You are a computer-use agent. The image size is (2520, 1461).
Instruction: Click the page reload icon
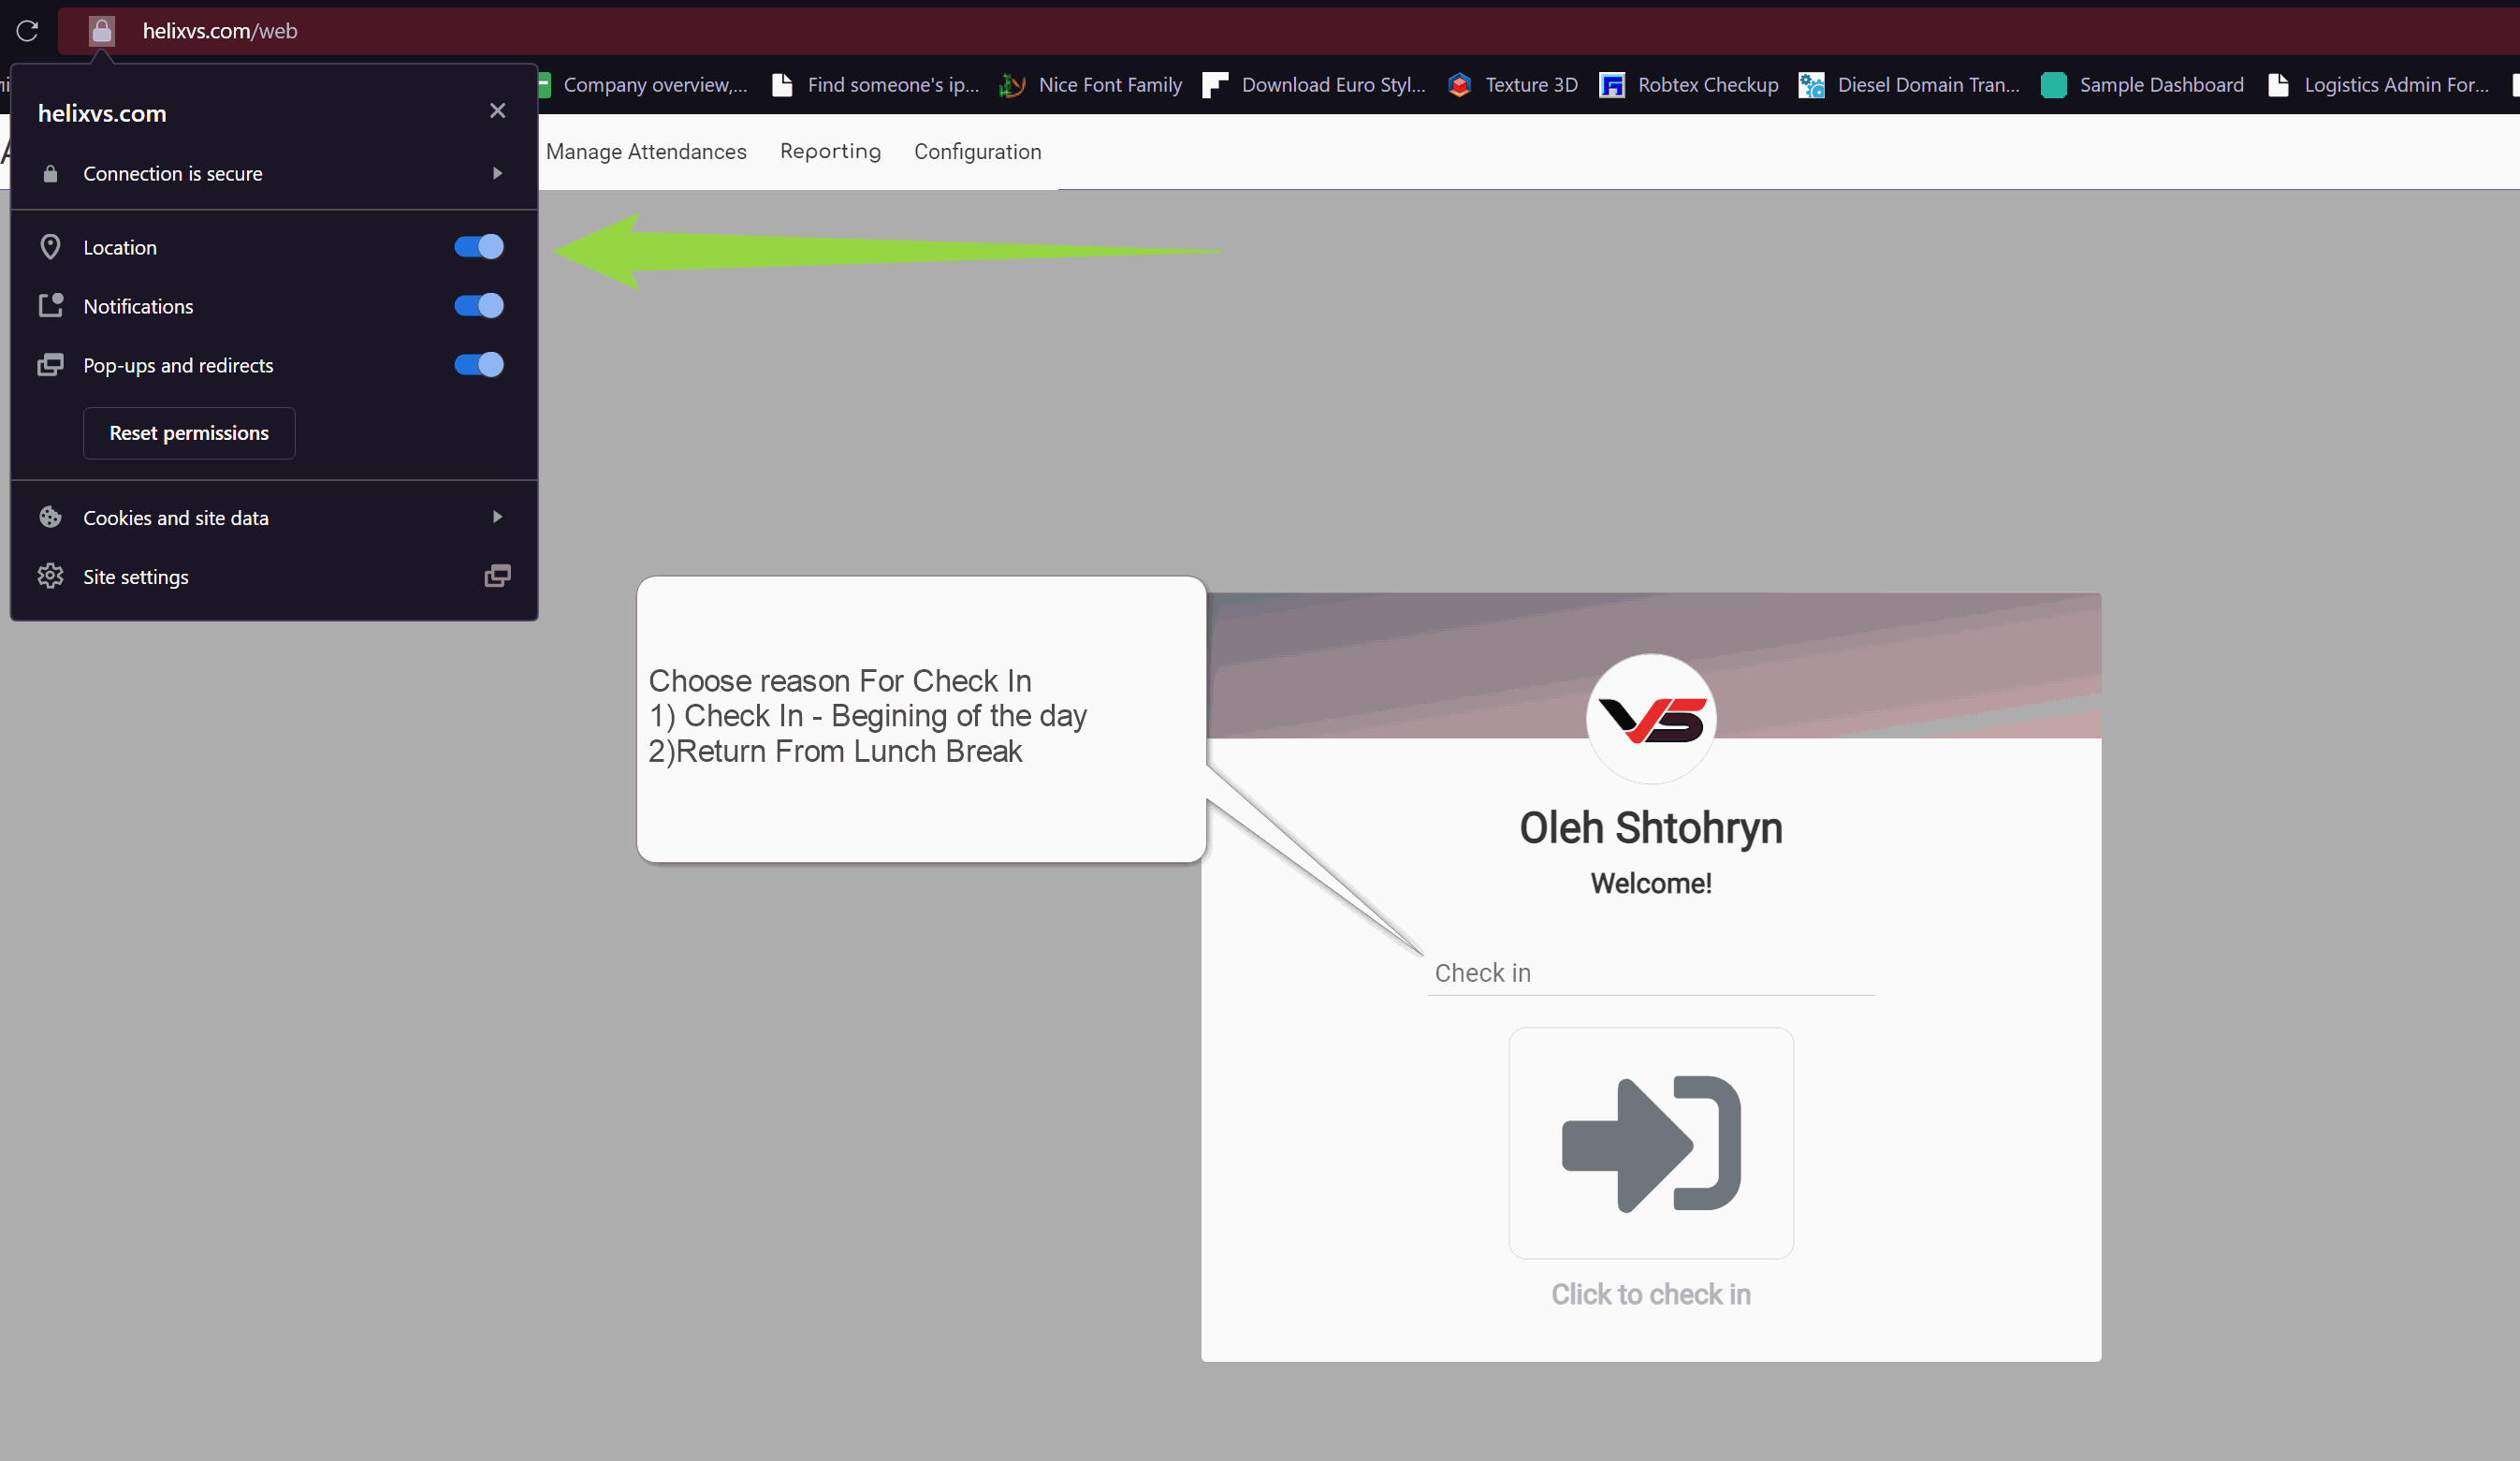[27, 31]
